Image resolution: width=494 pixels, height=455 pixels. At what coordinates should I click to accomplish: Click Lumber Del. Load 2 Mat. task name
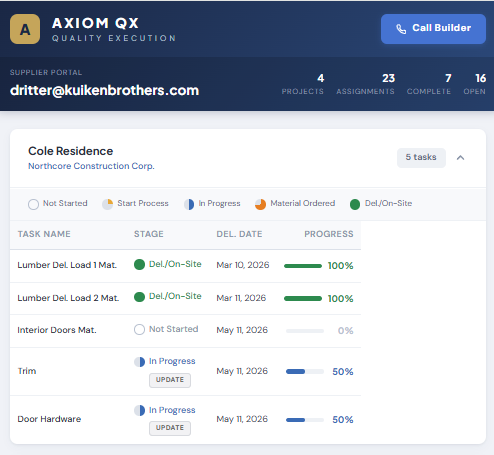click(68, 298)
